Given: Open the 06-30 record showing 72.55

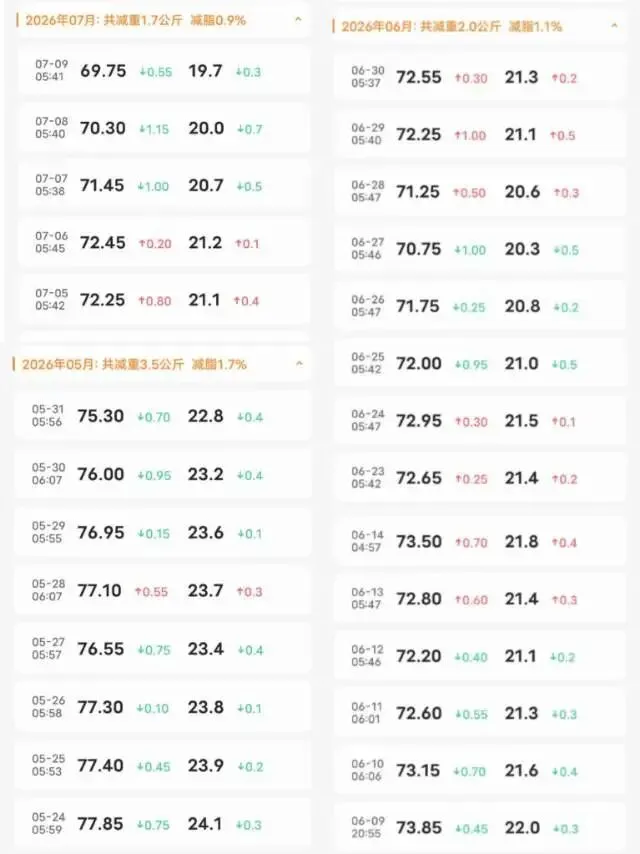Looking at the screenshot, I should (479, 77).
